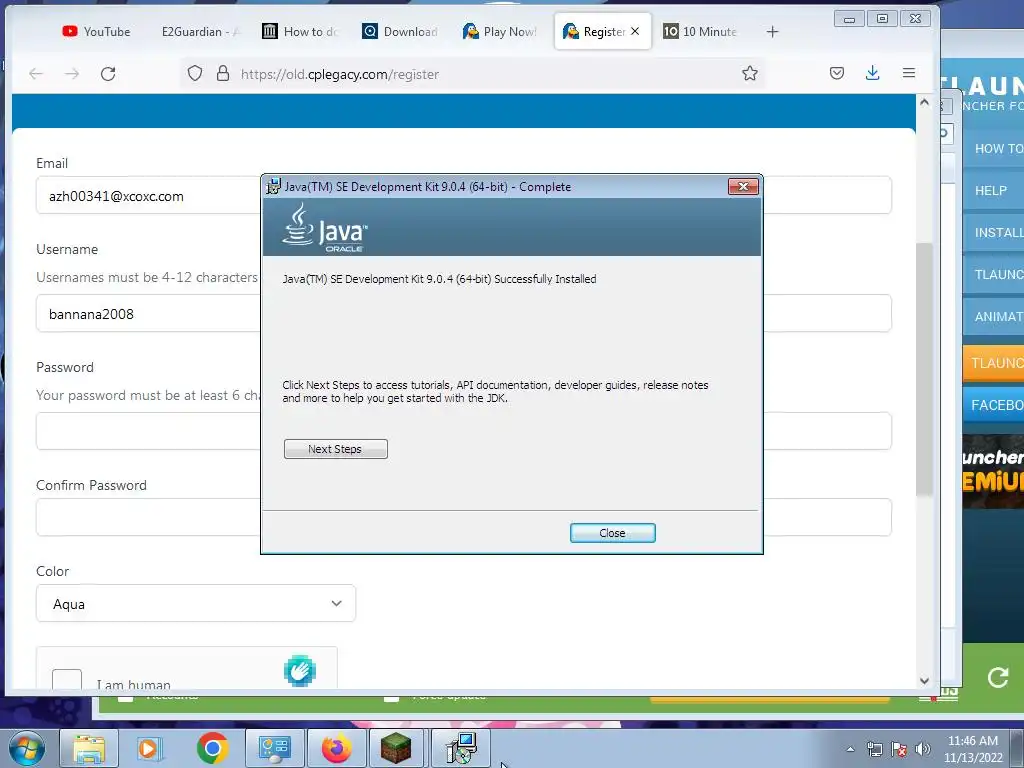Open the Firefox downloads panel
Image resolution: width=1024 pixels, height=768 pixels.
coord(872,73)
